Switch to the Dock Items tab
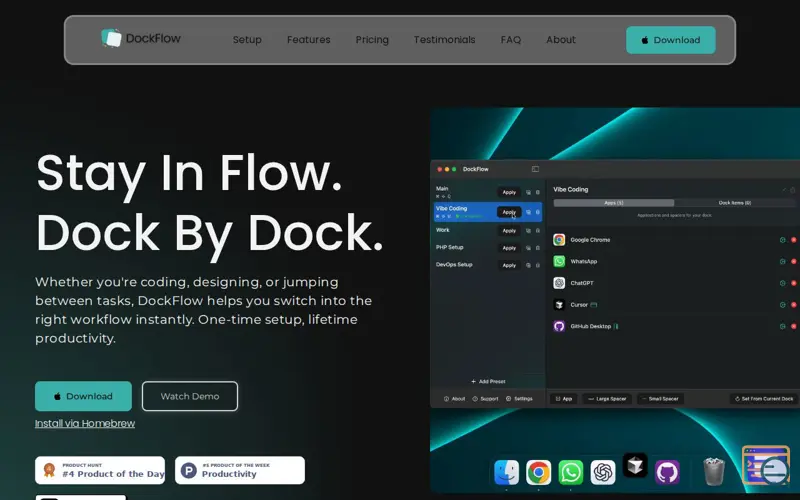Viewport: 800px width, 500px height. pos(734,203)
